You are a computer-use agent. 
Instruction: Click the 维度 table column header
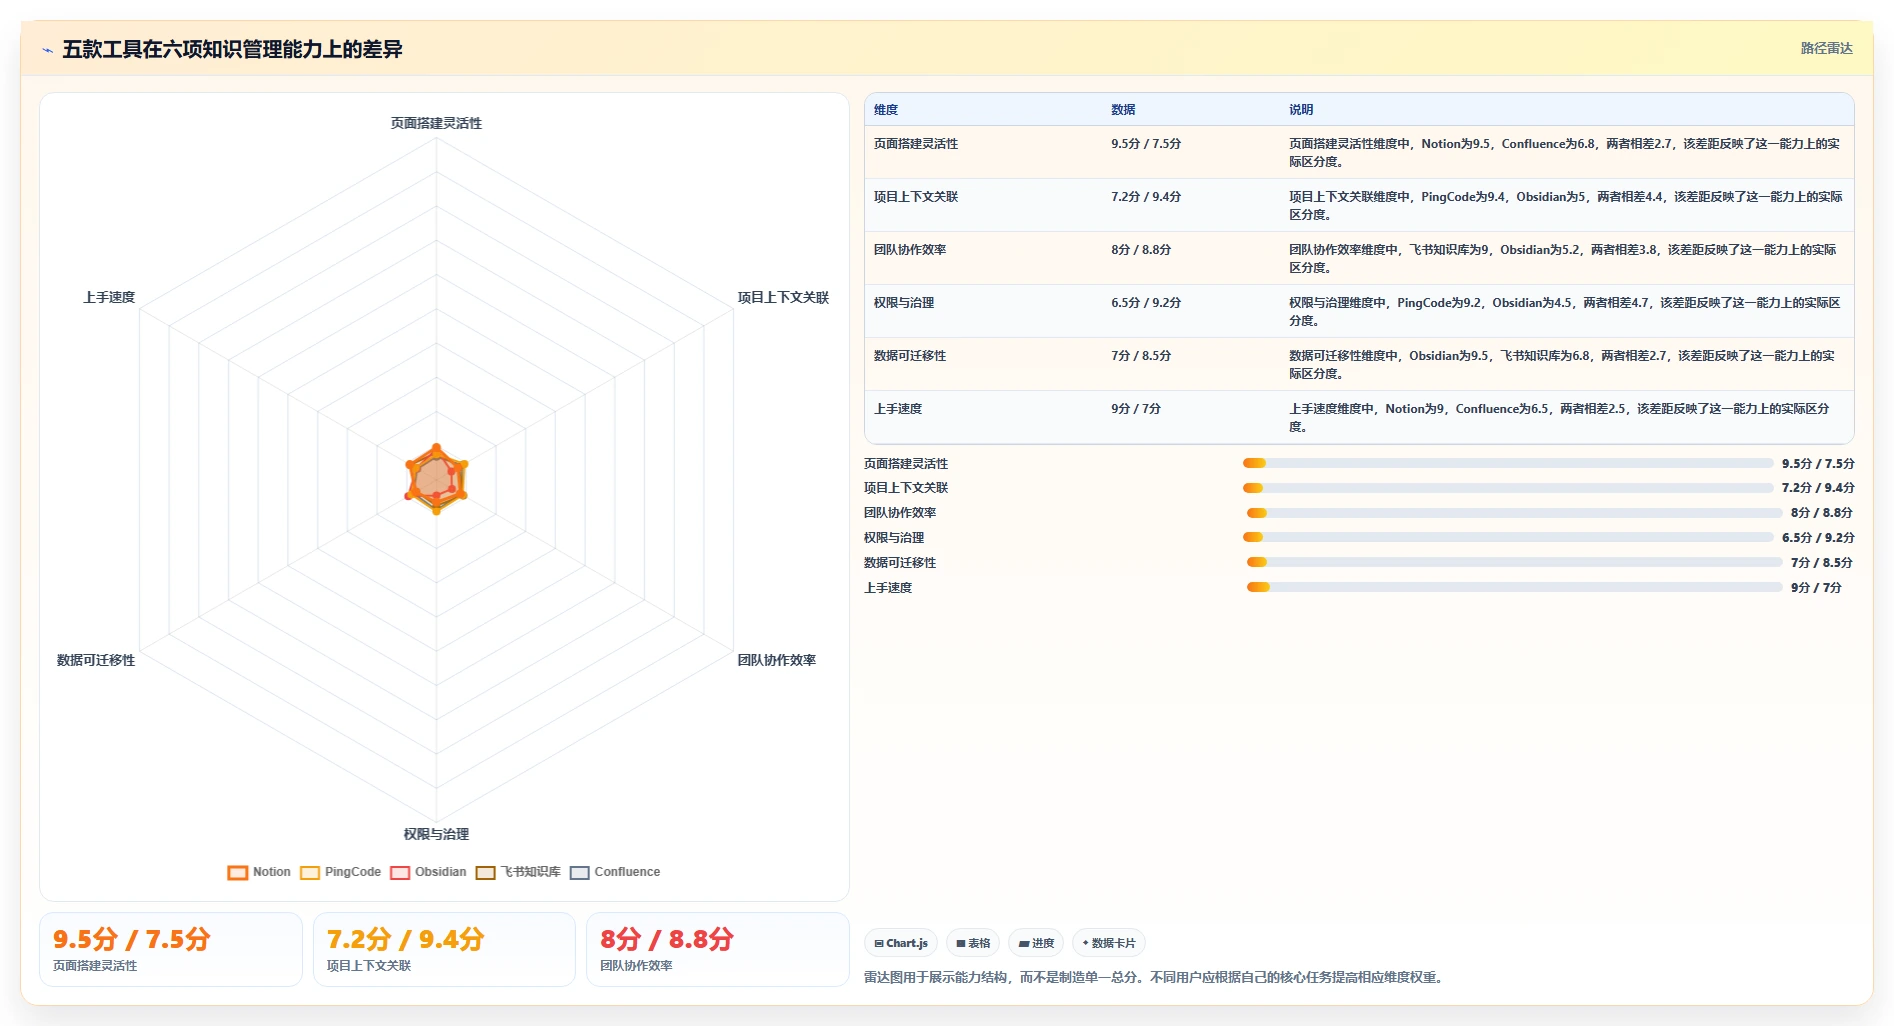click(886, 110)
